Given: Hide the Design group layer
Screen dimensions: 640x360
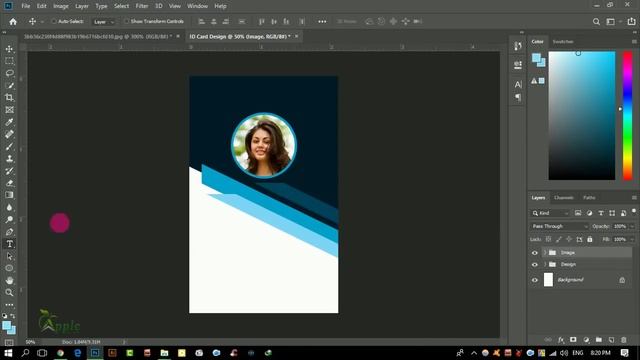Looking at the screenshot, I should point(535,264).
